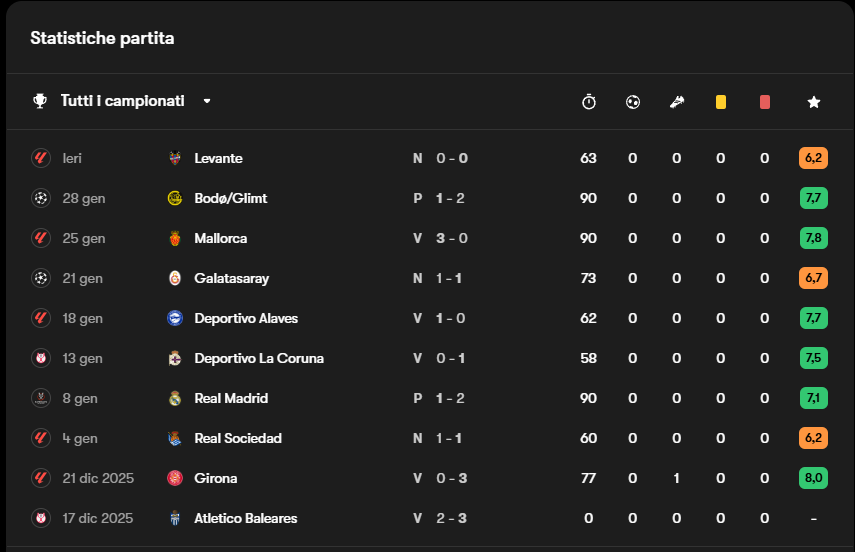Image resolution: width=855 pixels, height=552 pixels.
Task: Click the yellow card column icon
Action: click(720, 102)
